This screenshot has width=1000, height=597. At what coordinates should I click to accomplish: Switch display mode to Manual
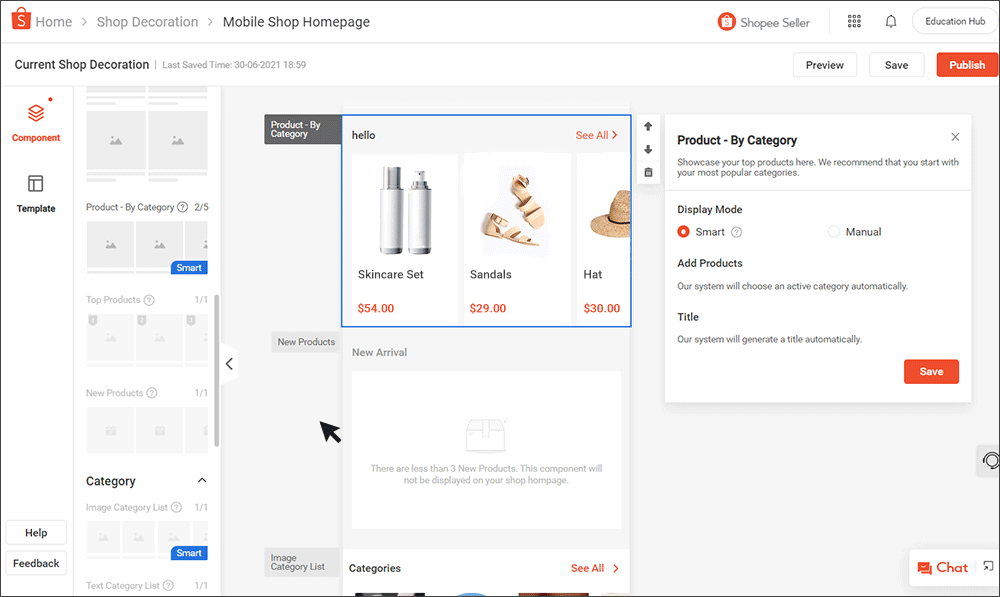833,231
